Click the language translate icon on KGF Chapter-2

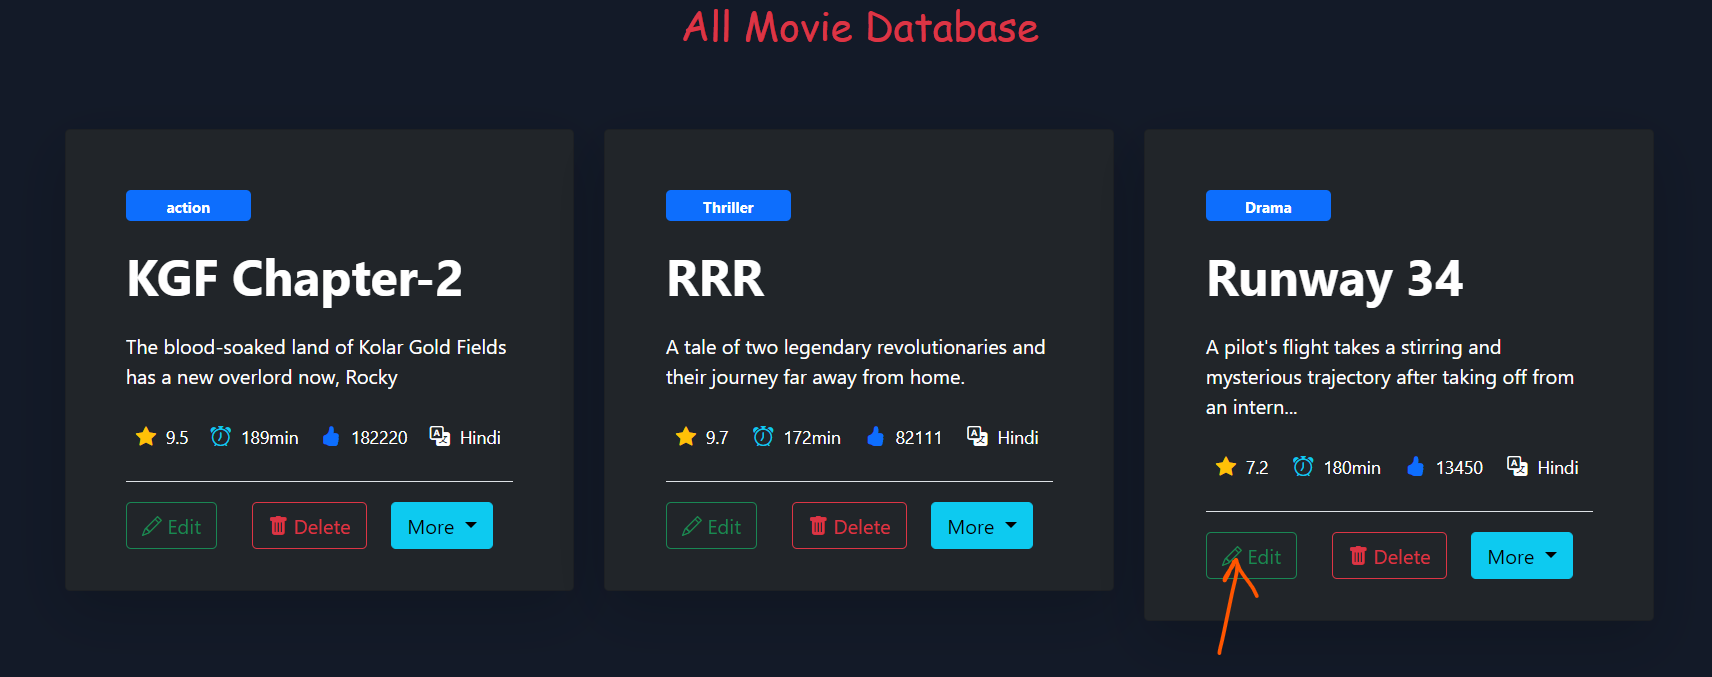click(x=440, y=437)
